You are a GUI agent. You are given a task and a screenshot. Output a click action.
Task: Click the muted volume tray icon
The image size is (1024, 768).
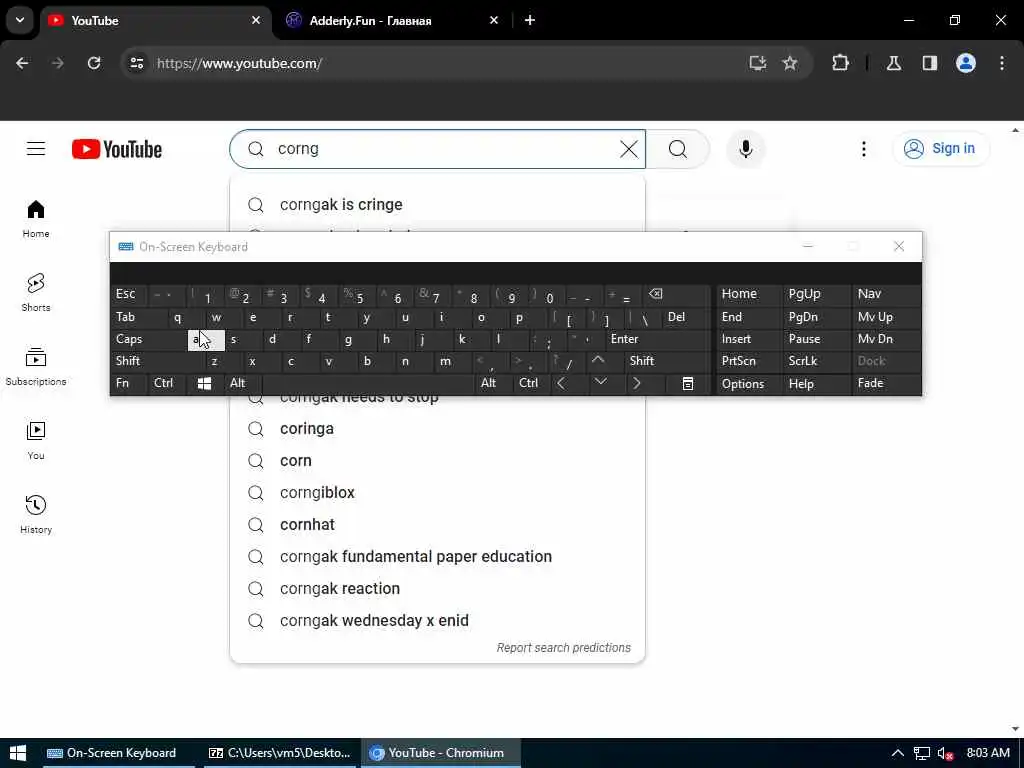coord(946,753)
